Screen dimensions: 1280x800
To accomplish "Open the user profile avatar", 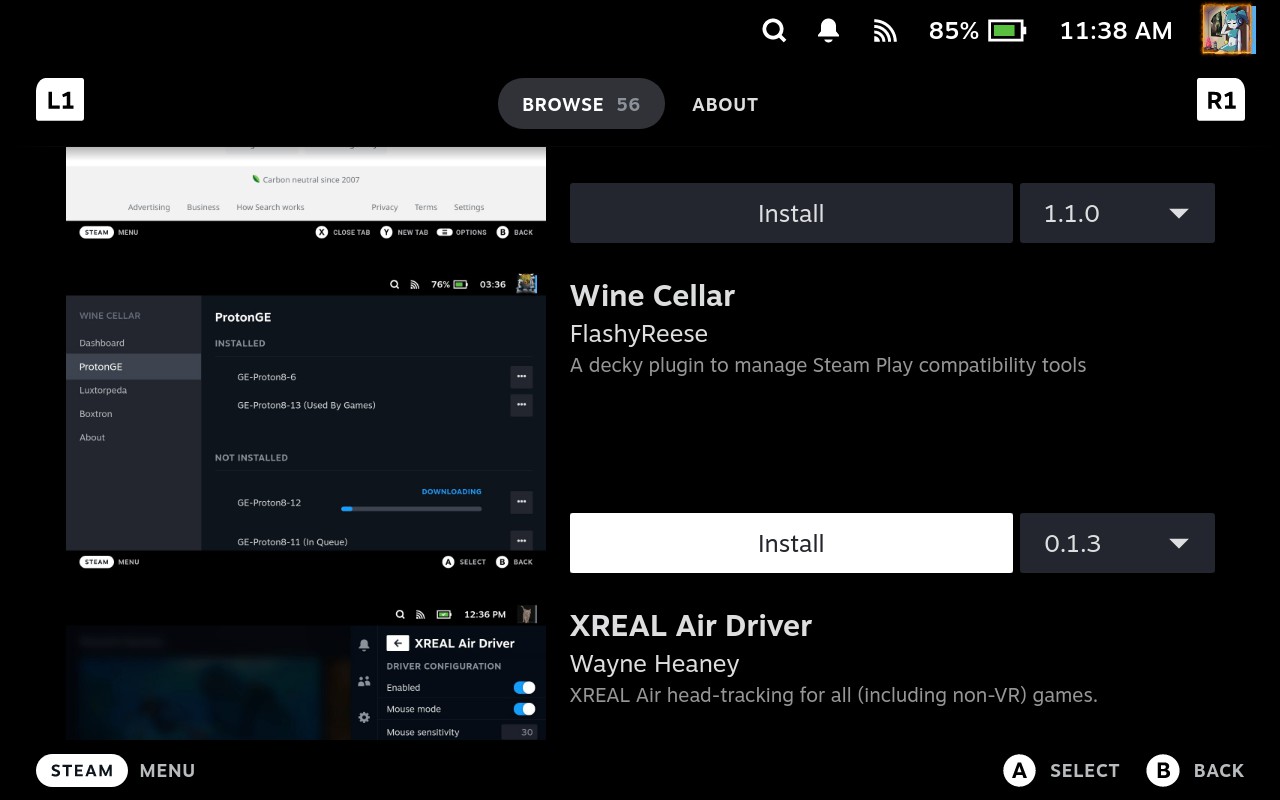I will pyautogui.click(x=1227, y=29).
